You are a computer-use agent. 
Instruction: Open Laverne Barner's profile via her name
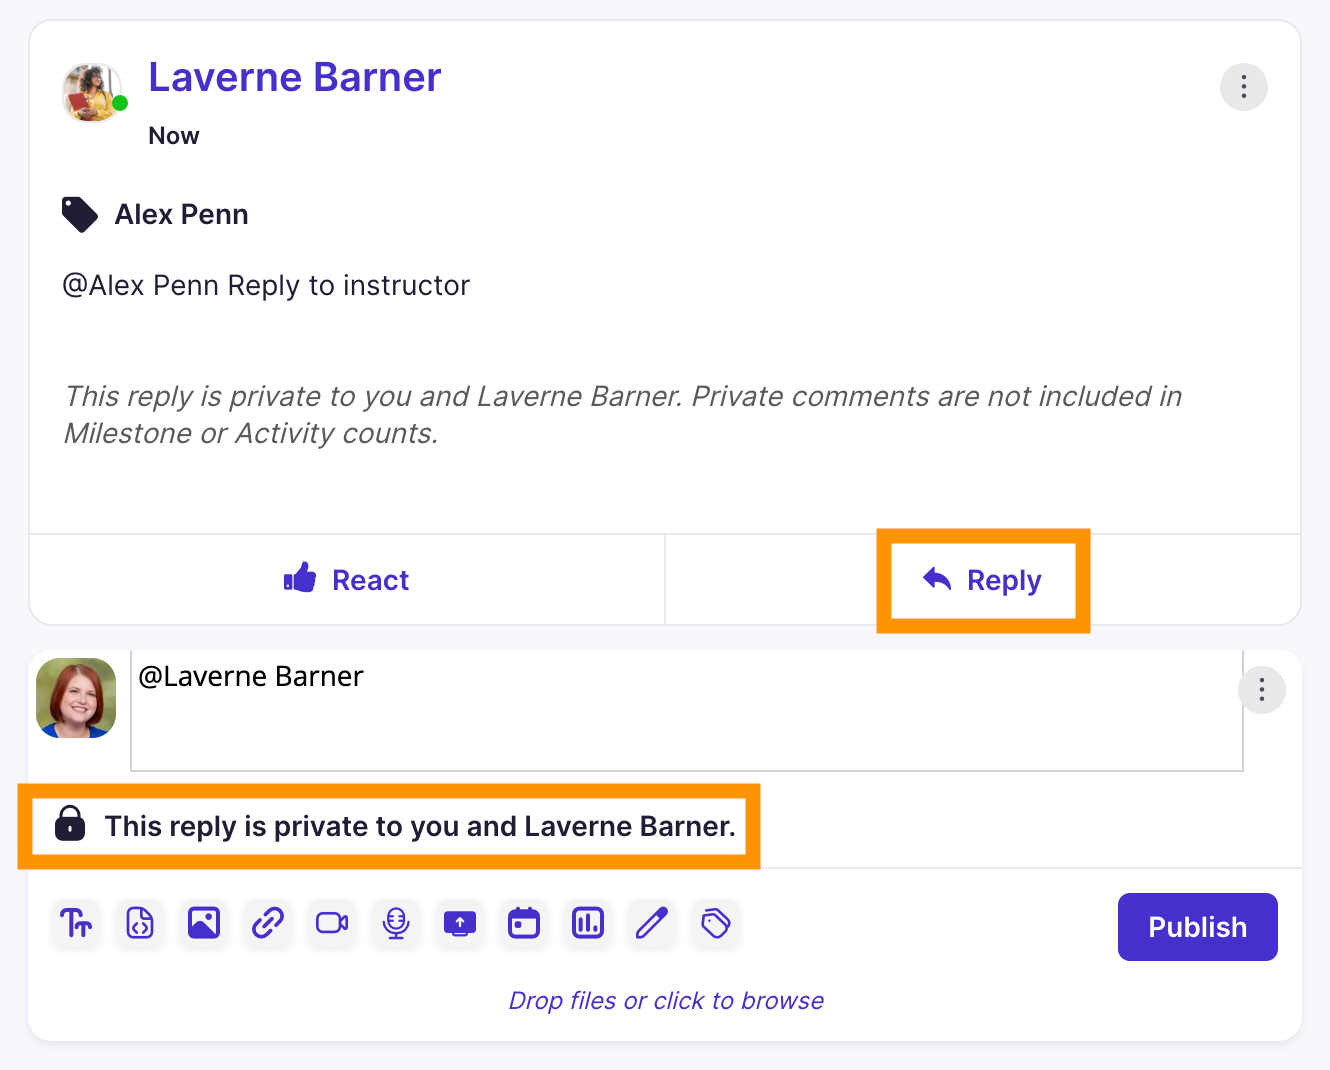coord(294,77)
